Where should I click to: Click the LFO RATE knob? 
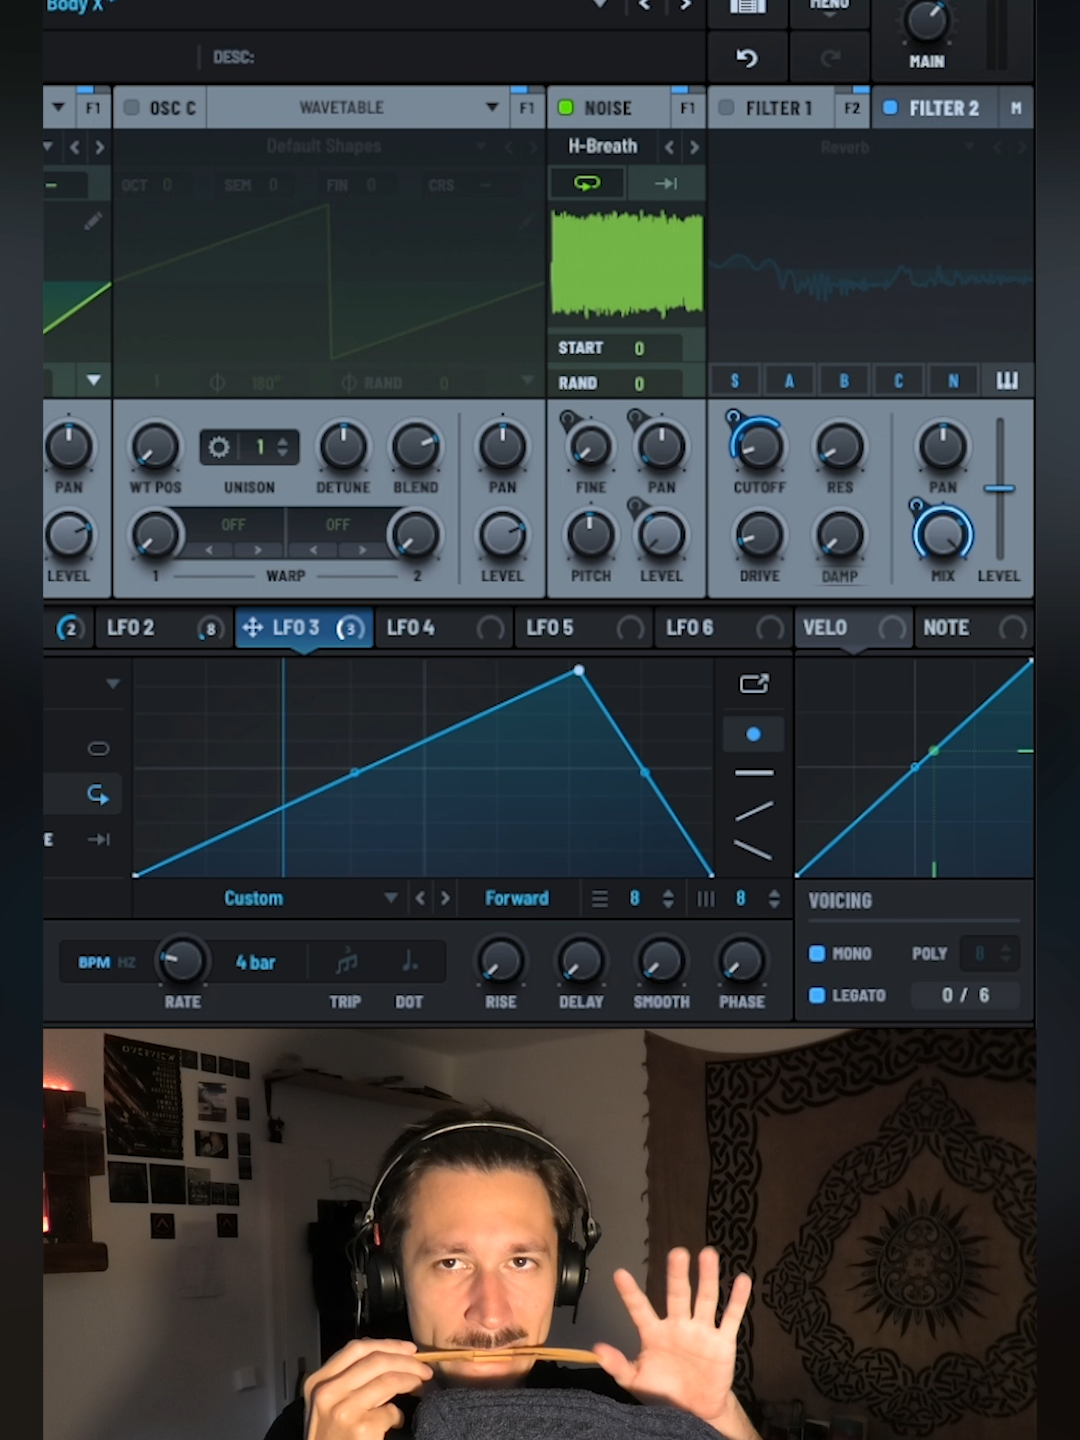click(x=182, y=961)
